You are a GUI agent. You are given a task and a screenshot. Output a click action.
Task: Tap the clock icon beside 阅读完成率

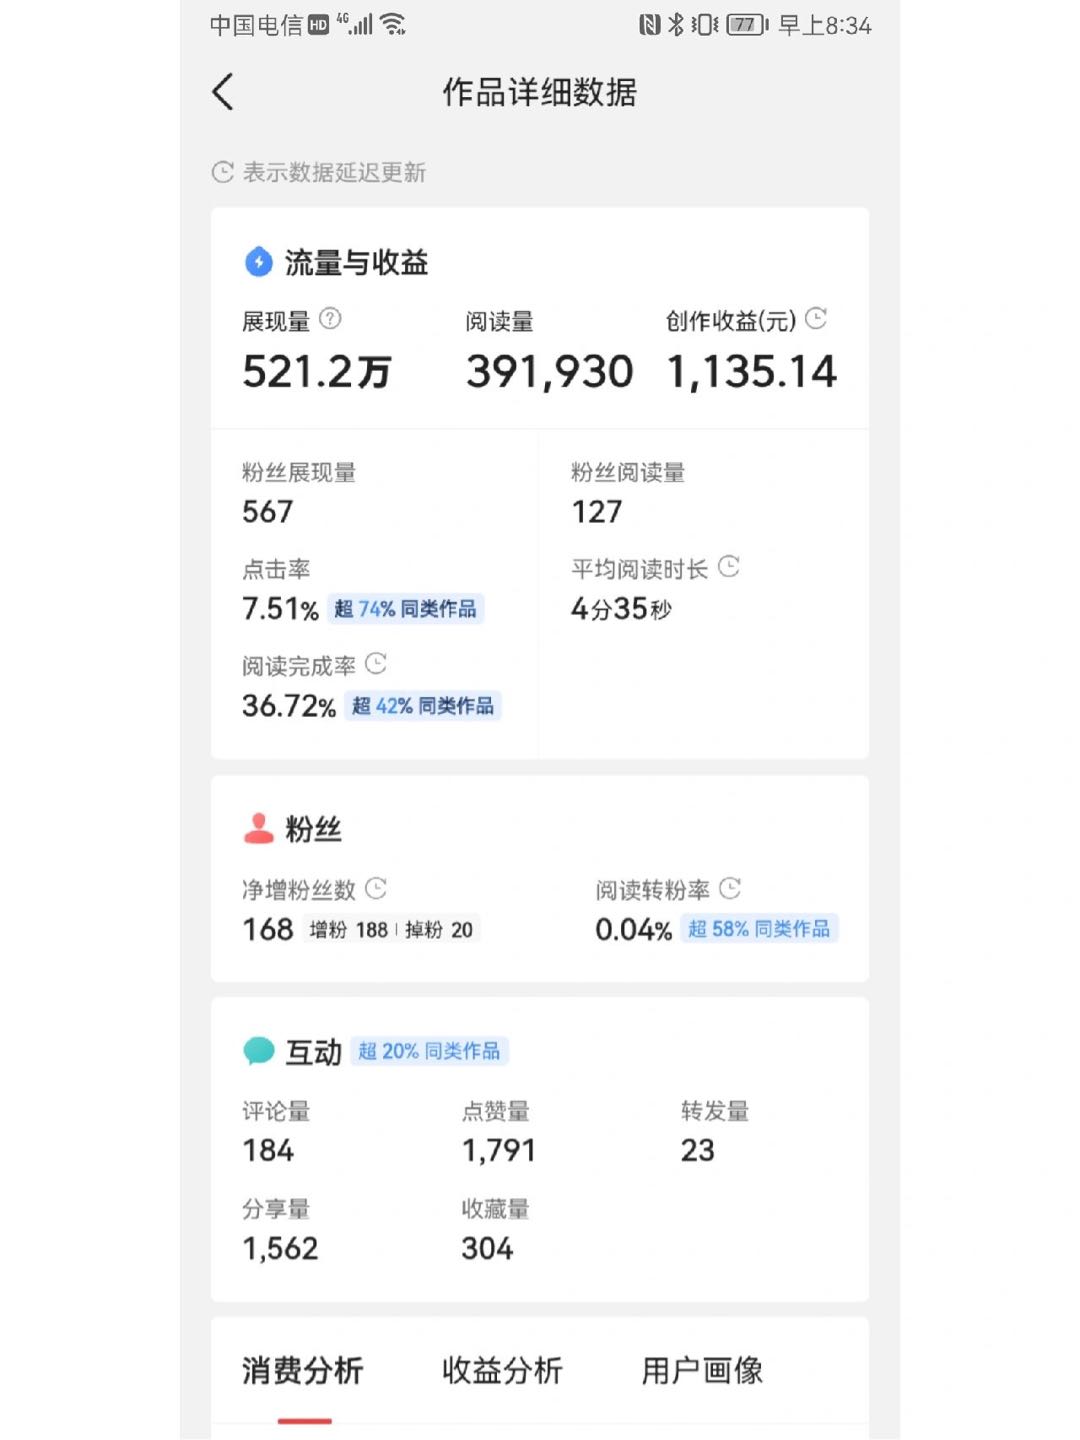(x=376, y=664)
